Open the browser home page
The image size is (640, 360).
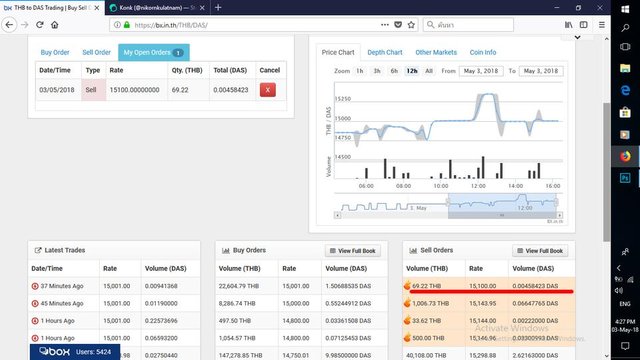click(x=55, y=25)
